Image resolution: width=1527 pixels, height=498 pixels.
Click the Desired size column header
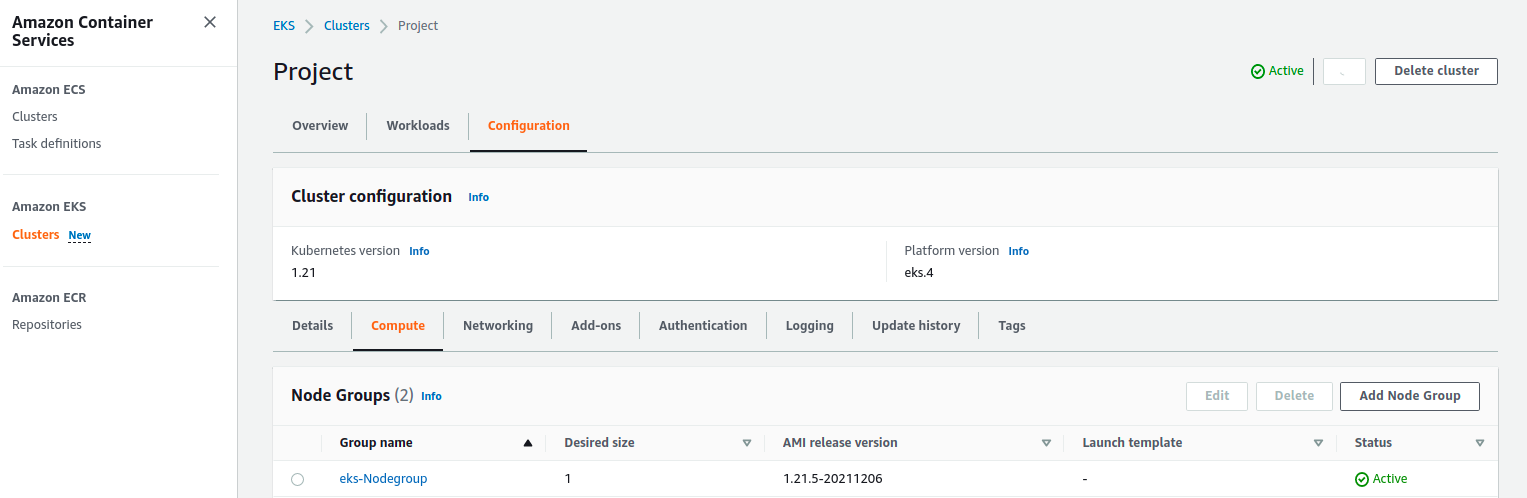pos(599,443)
